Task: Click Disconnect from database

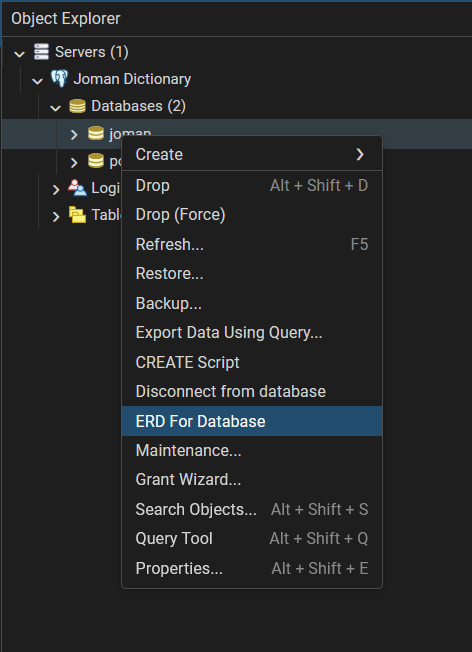Action: 252,392
